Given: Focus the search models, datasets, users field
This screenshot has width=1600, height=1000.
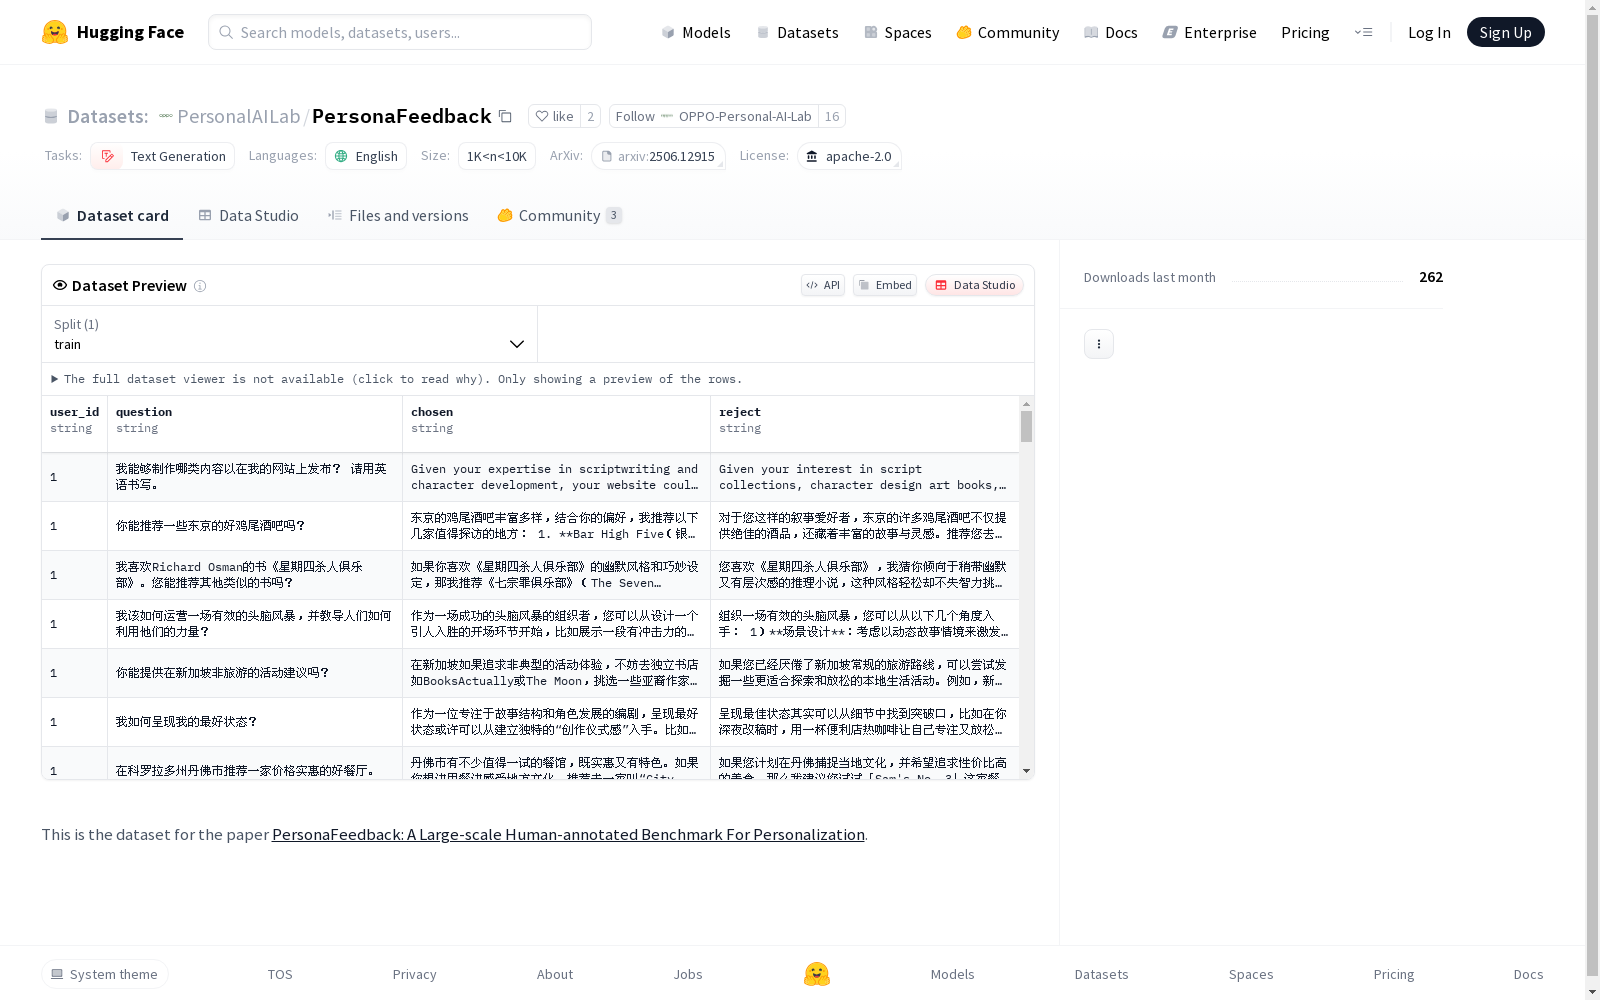Looking at the screenshot, I should point(400,32).
